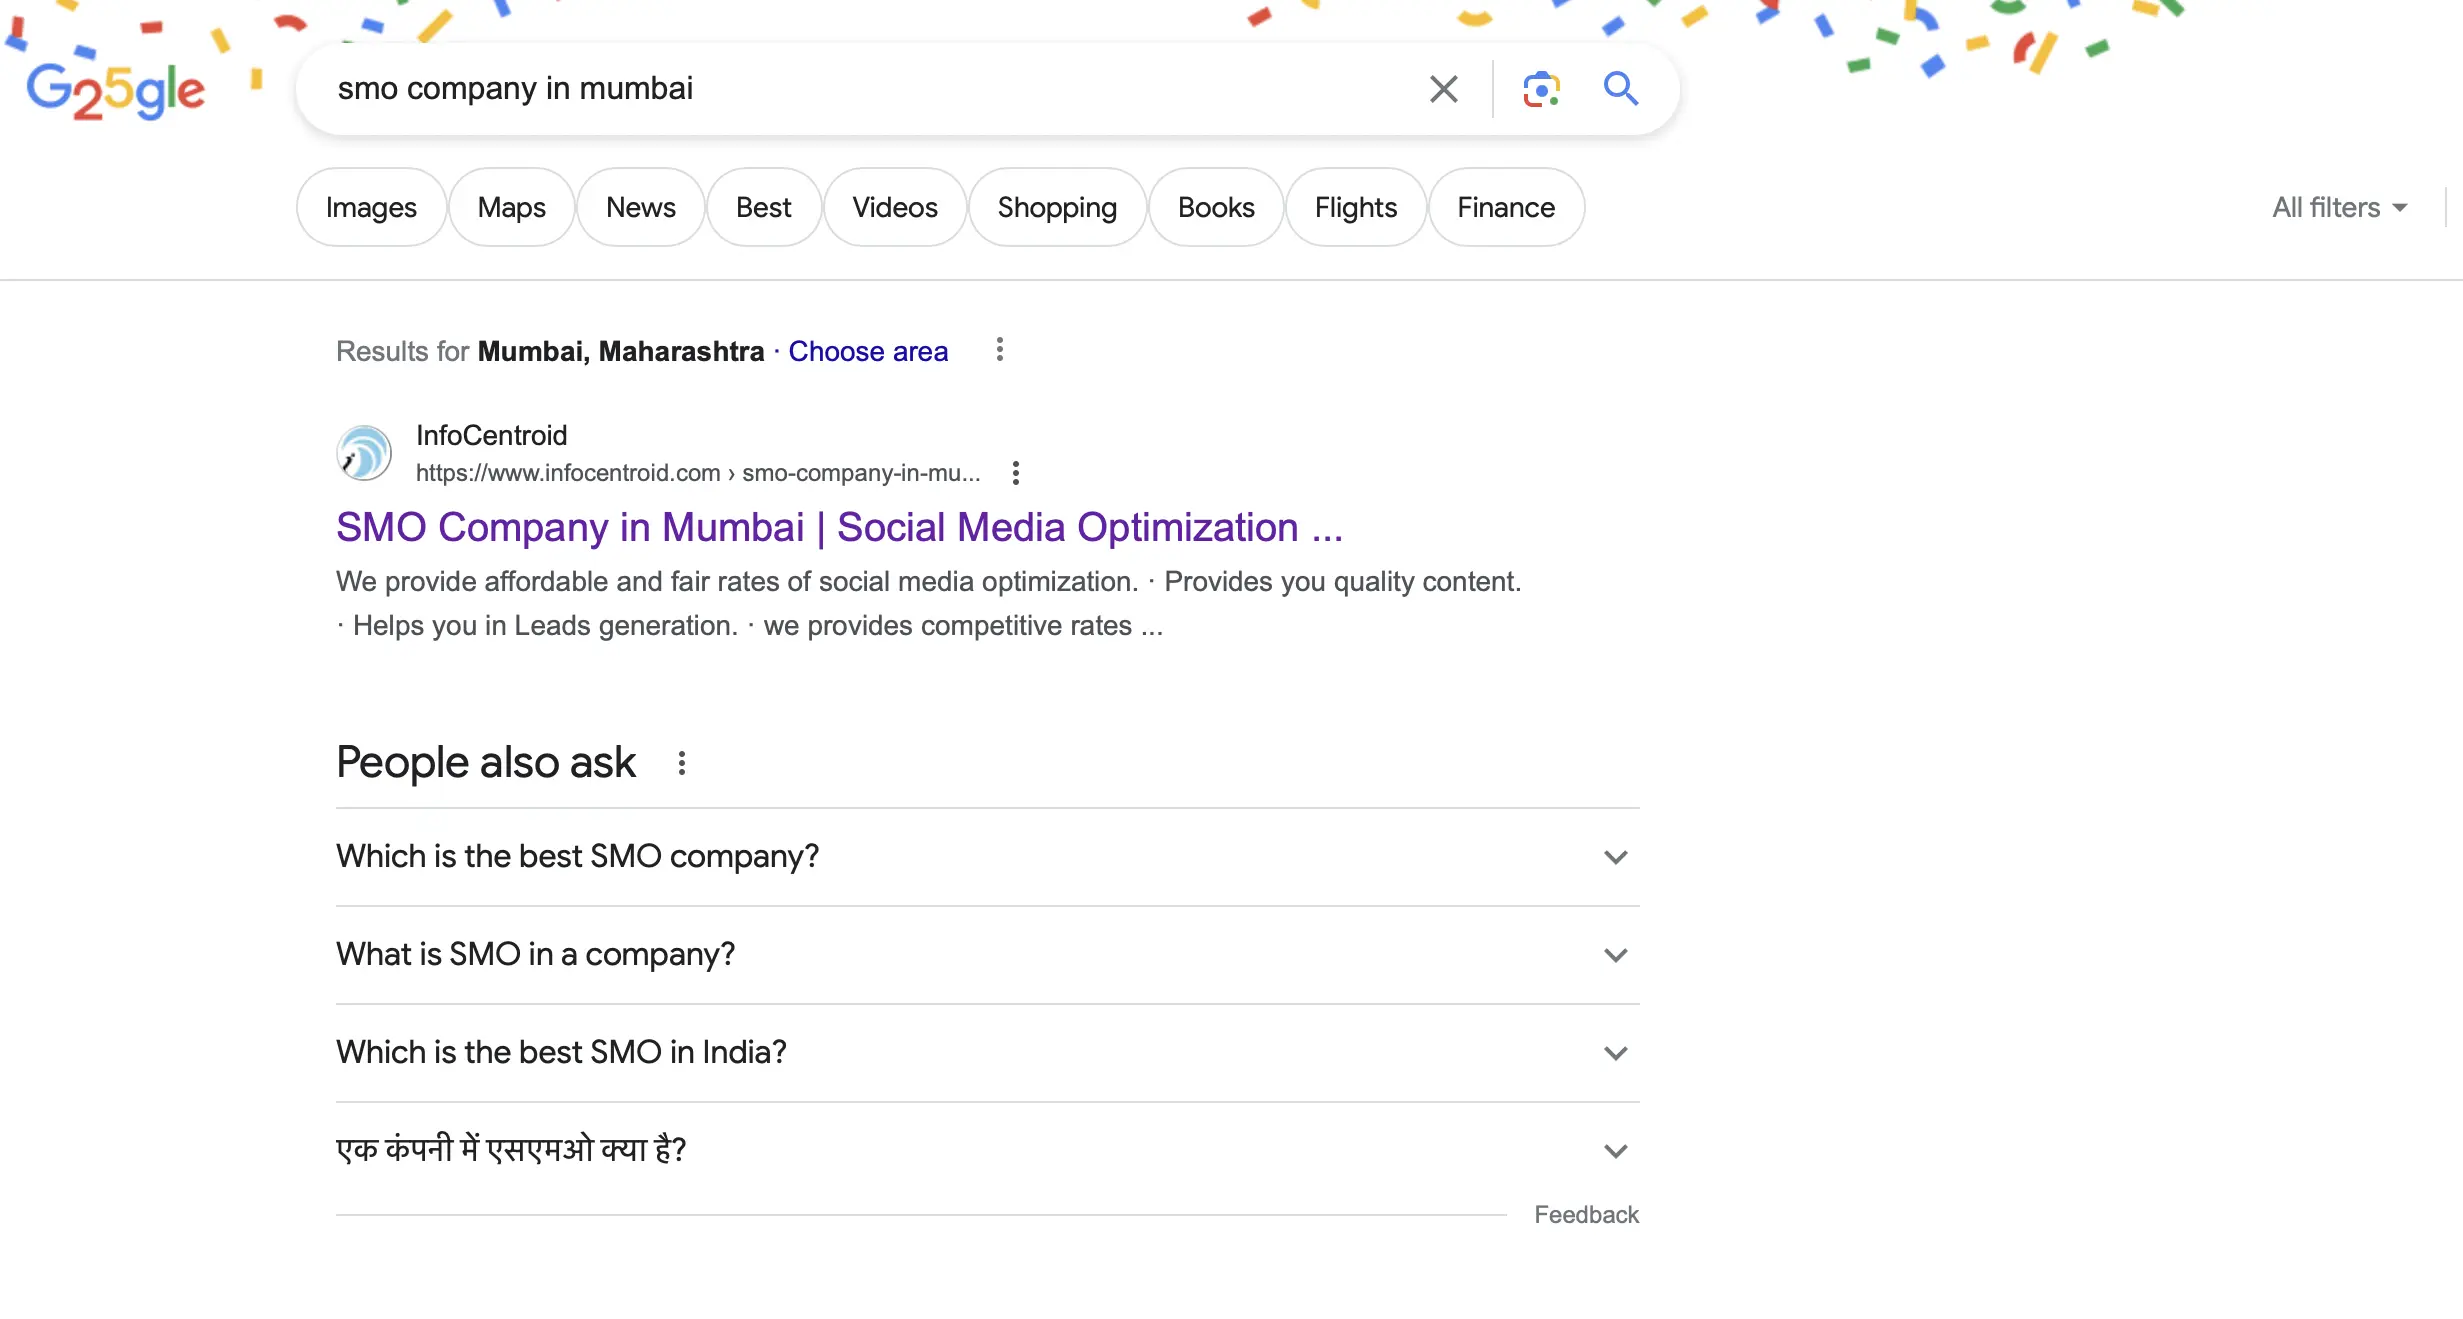Viewport: 2463px width, 1319px height.
Task: Switch to the Maps tab
Action: coord(511,208)
